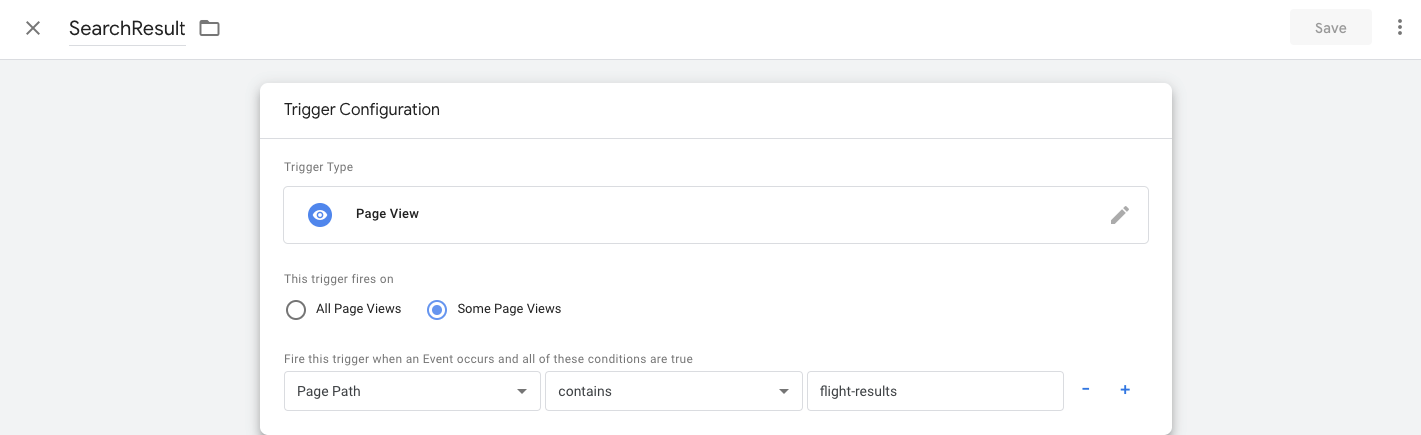
Task: Click the Trigger Configuration heading
Action: pos(362,110)
